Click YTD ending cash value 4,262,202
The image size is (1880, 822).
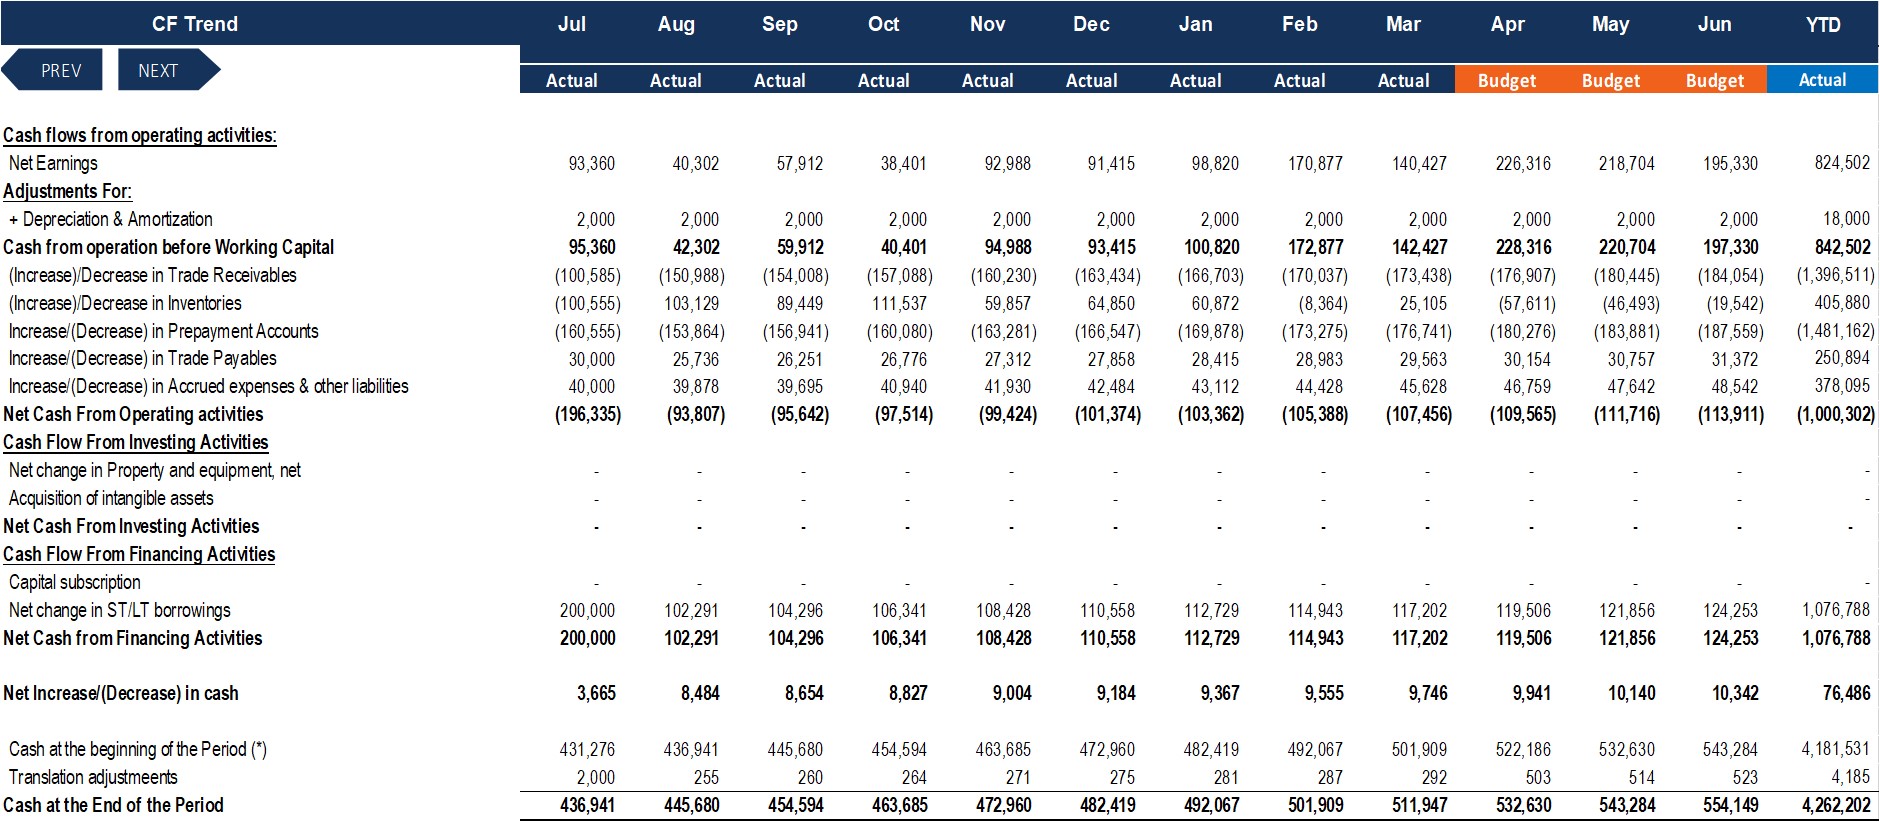(x=1836, y=805)
